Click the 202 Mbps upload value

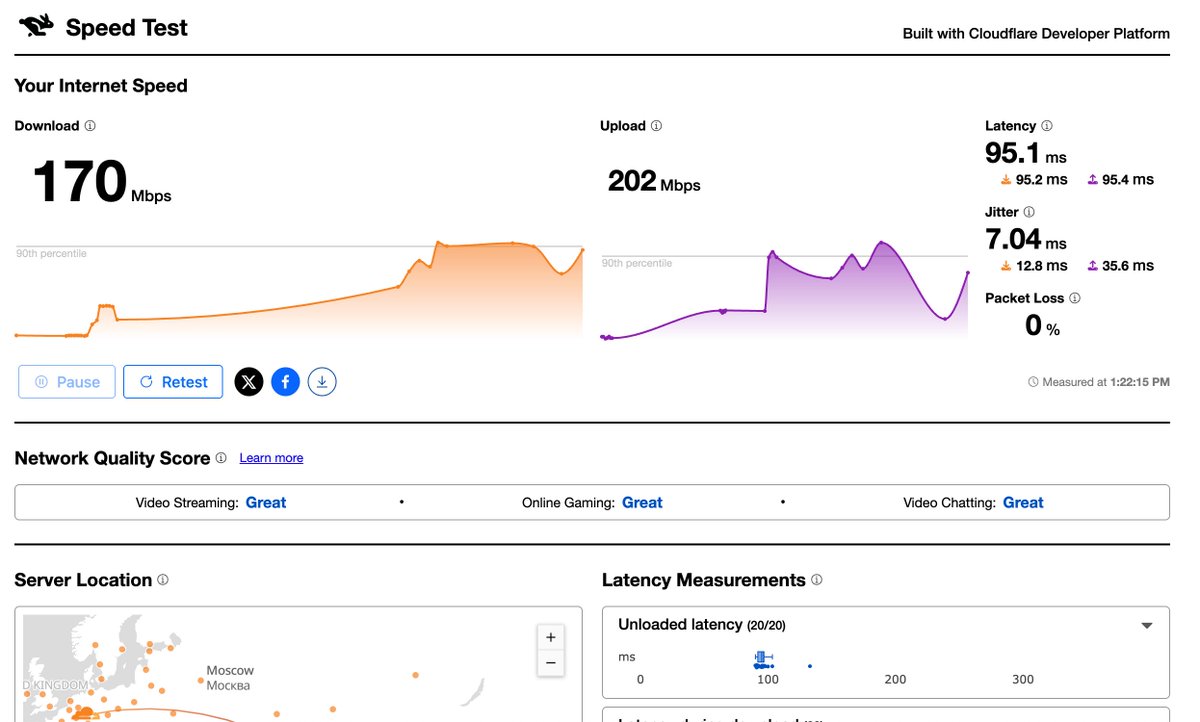coord(654,181)
